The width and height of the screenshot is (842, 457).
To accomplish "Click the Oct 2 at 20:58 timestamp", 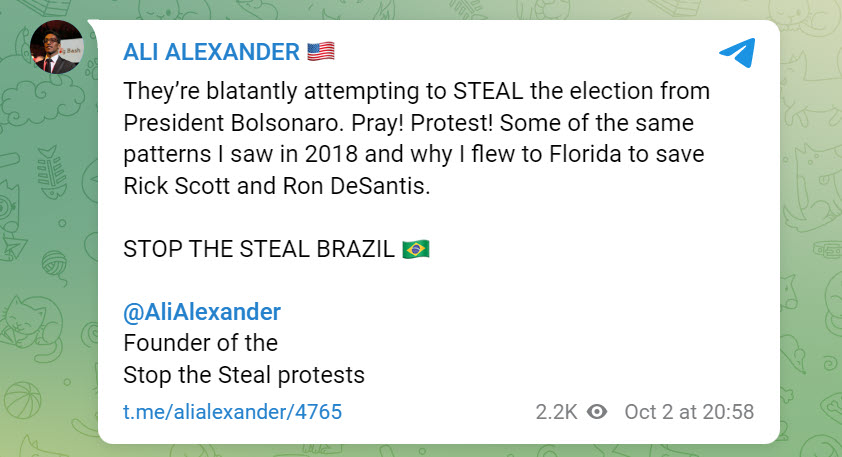I will pos(688,412).
